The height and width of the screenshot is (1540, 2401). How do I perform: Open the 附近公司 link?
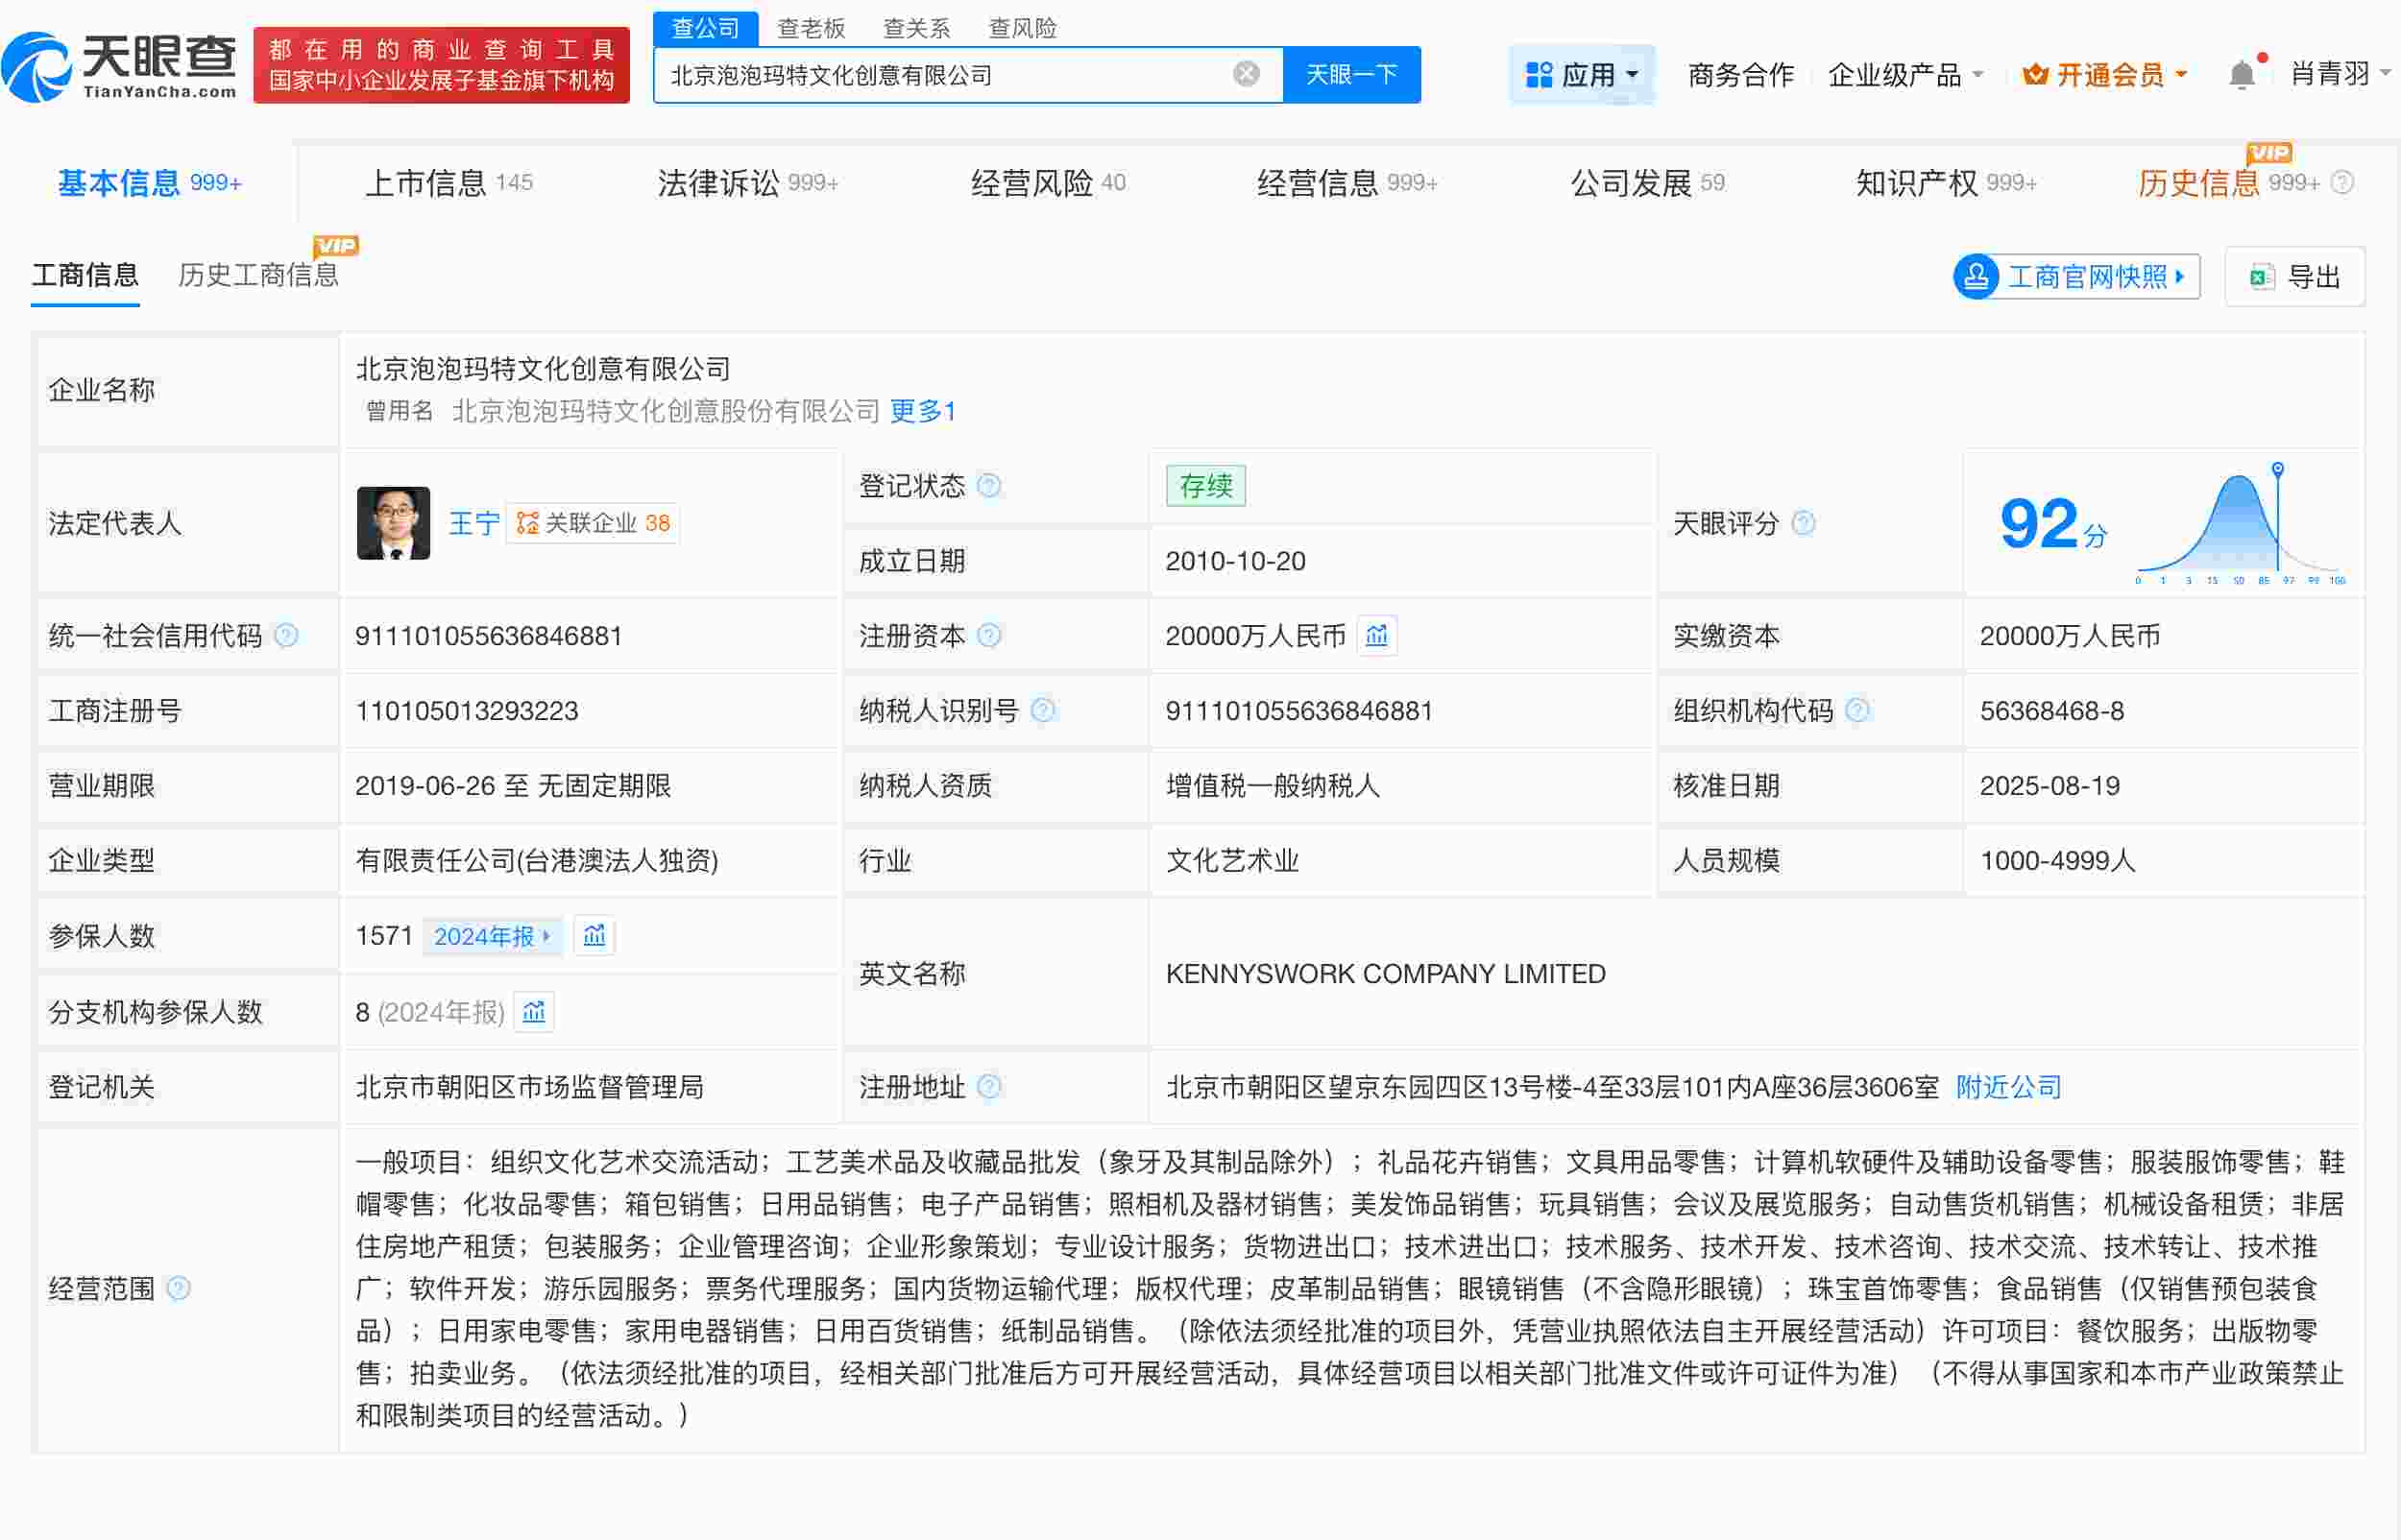coord(2007,1087)
